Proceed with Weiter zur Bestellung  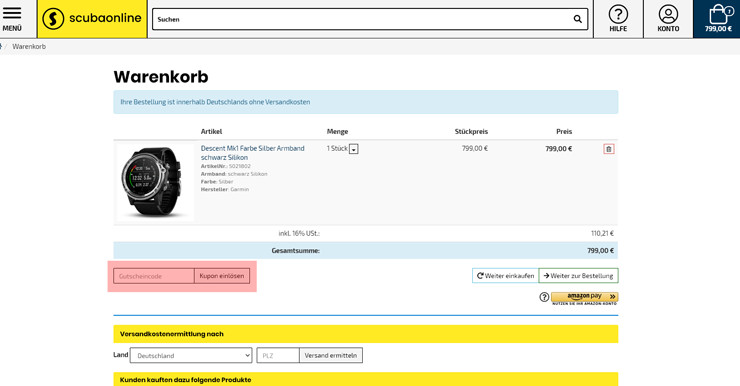tap(578, 276)
